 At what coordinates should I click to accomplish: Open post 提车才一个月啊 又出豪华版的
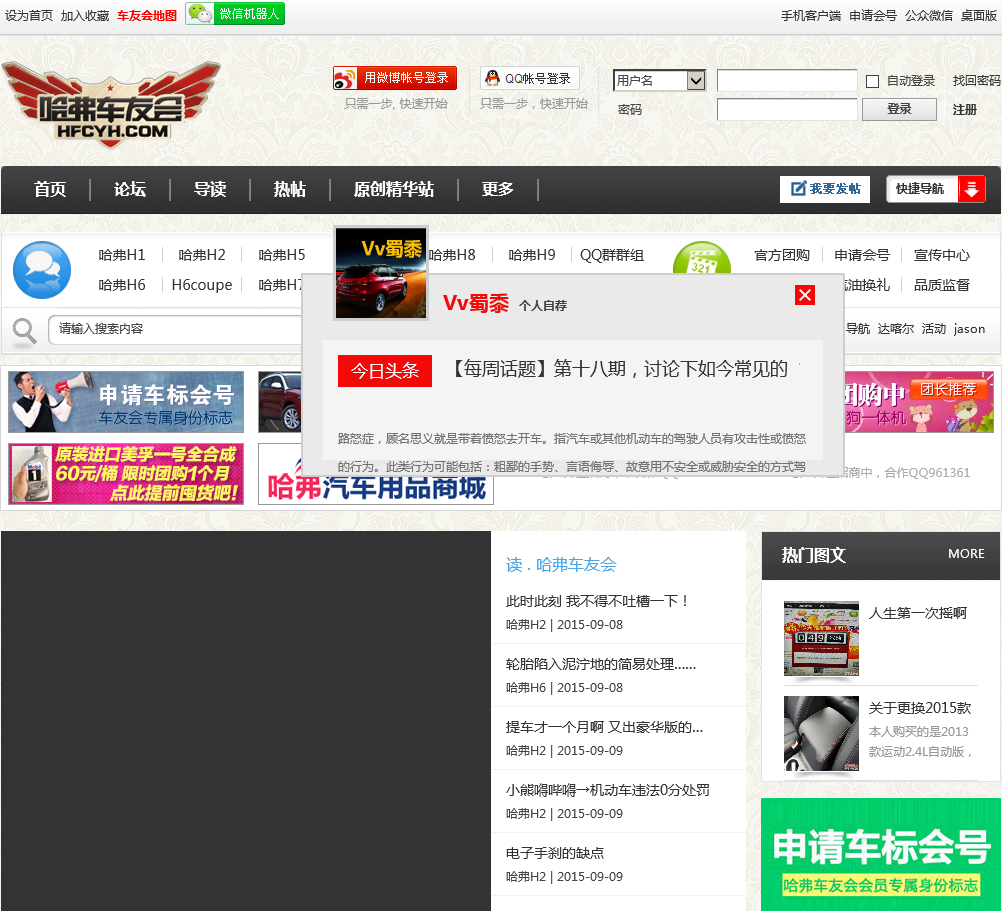(x=605, y=727)
